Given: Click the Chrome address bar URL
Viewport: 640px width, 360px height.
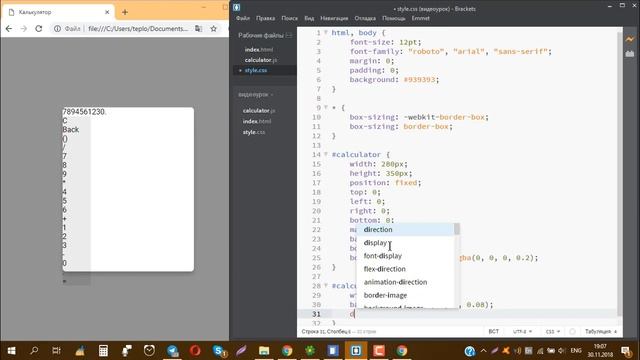Looking at the screenshot, I should (x=138, y=29).
